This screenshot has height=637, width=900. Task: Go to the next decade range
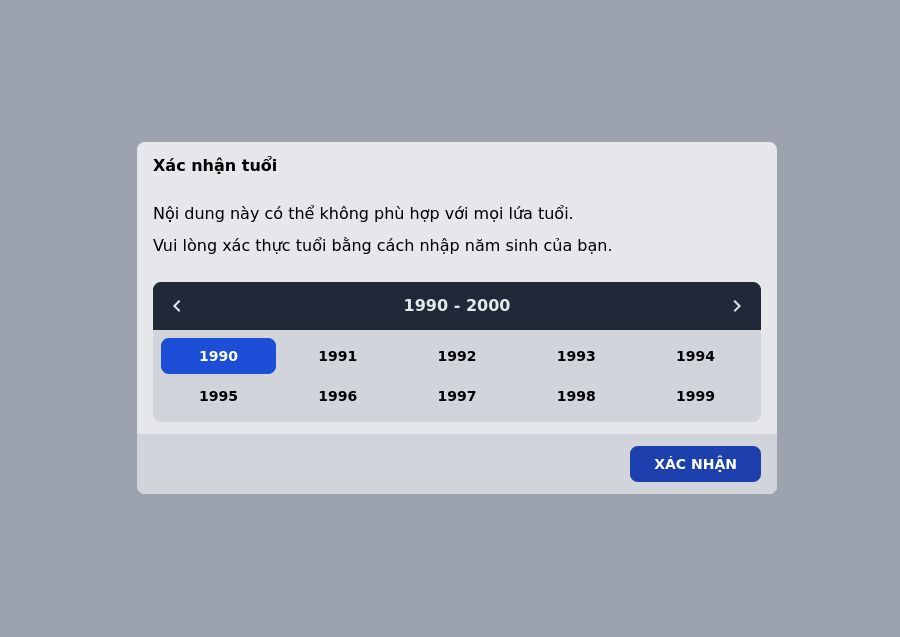tap(737, 306)
